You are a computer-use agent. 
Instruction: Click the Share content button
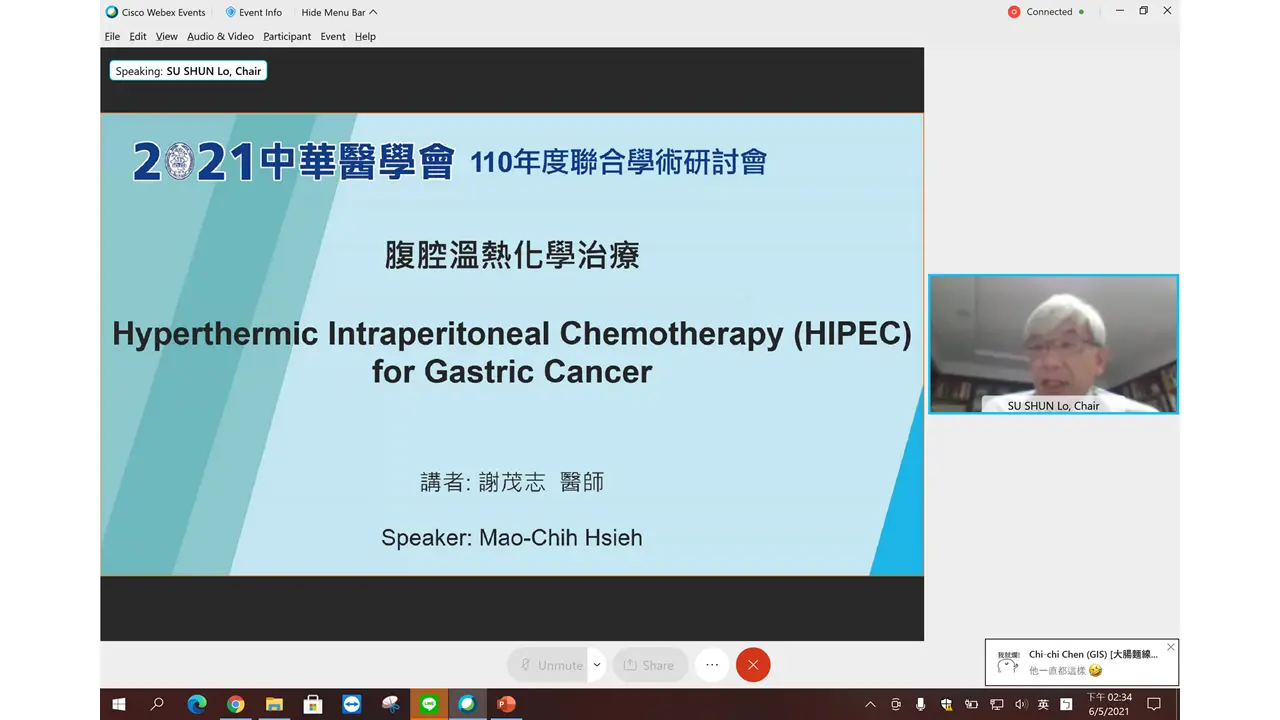pos(649,665)
